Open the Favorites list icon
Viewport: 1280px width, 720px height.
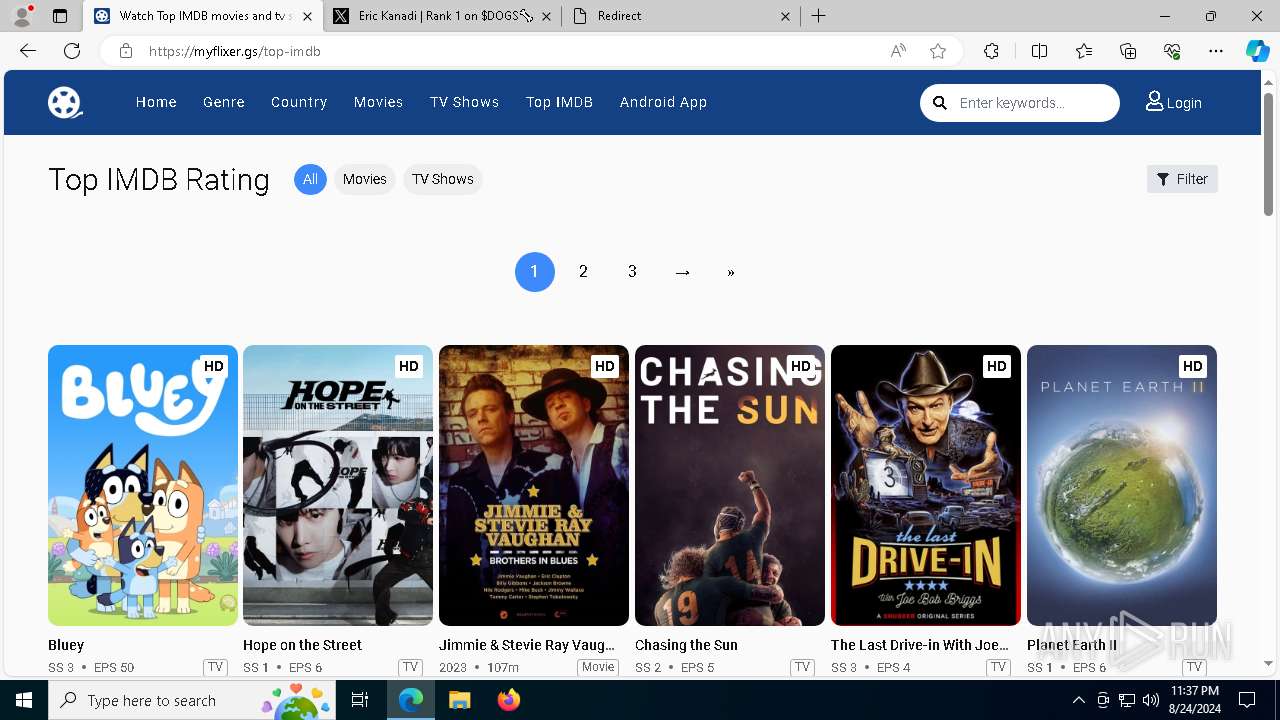coord(1084,51)
